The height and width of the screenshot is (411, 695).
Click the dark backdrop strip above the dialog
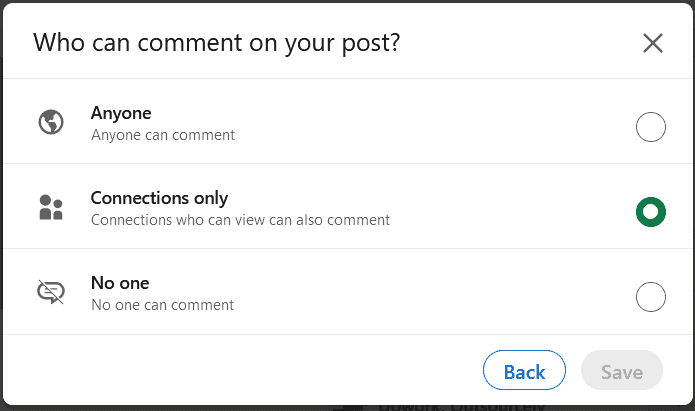[348, 1]
